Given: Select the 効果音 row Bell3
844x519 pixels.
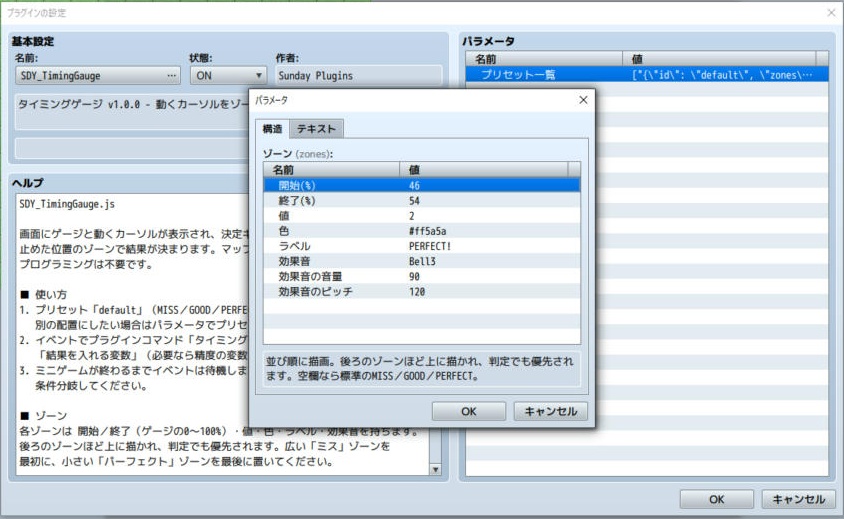Looking at the screenshot, I should [x=421, y=261].
